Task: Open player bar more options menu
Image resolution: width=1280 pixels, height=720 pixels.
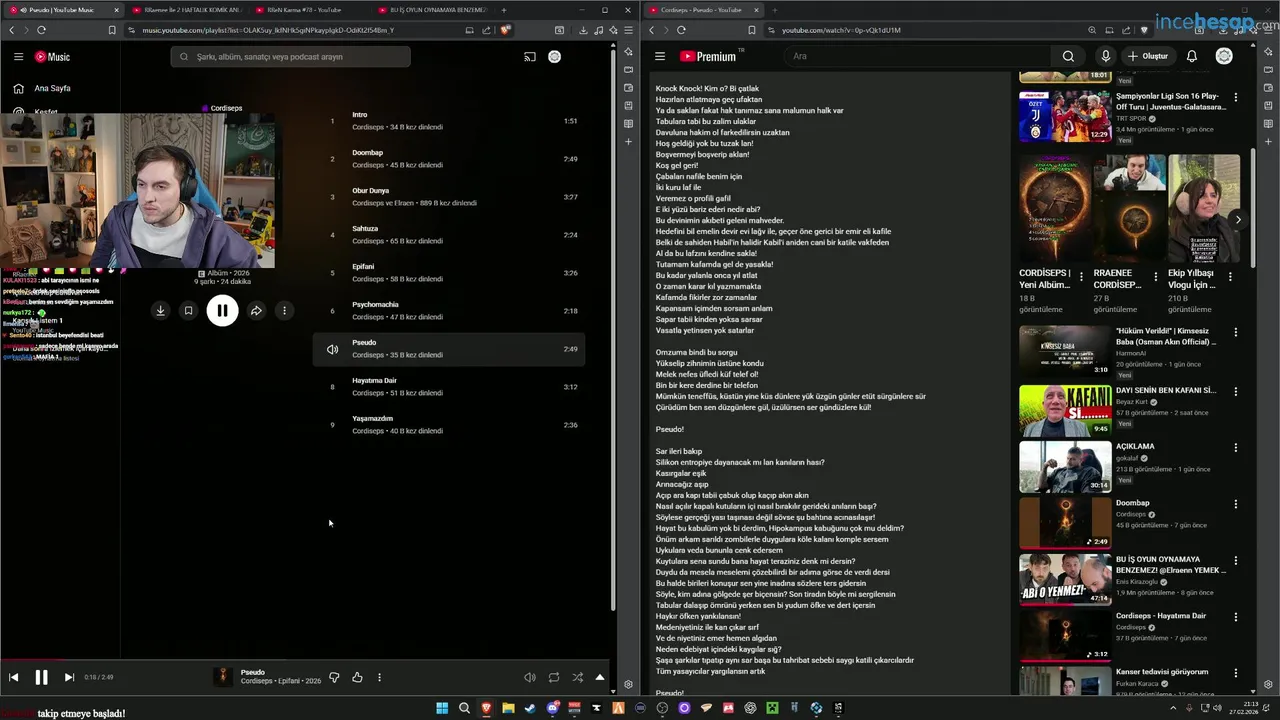Action: pos(379,677)
